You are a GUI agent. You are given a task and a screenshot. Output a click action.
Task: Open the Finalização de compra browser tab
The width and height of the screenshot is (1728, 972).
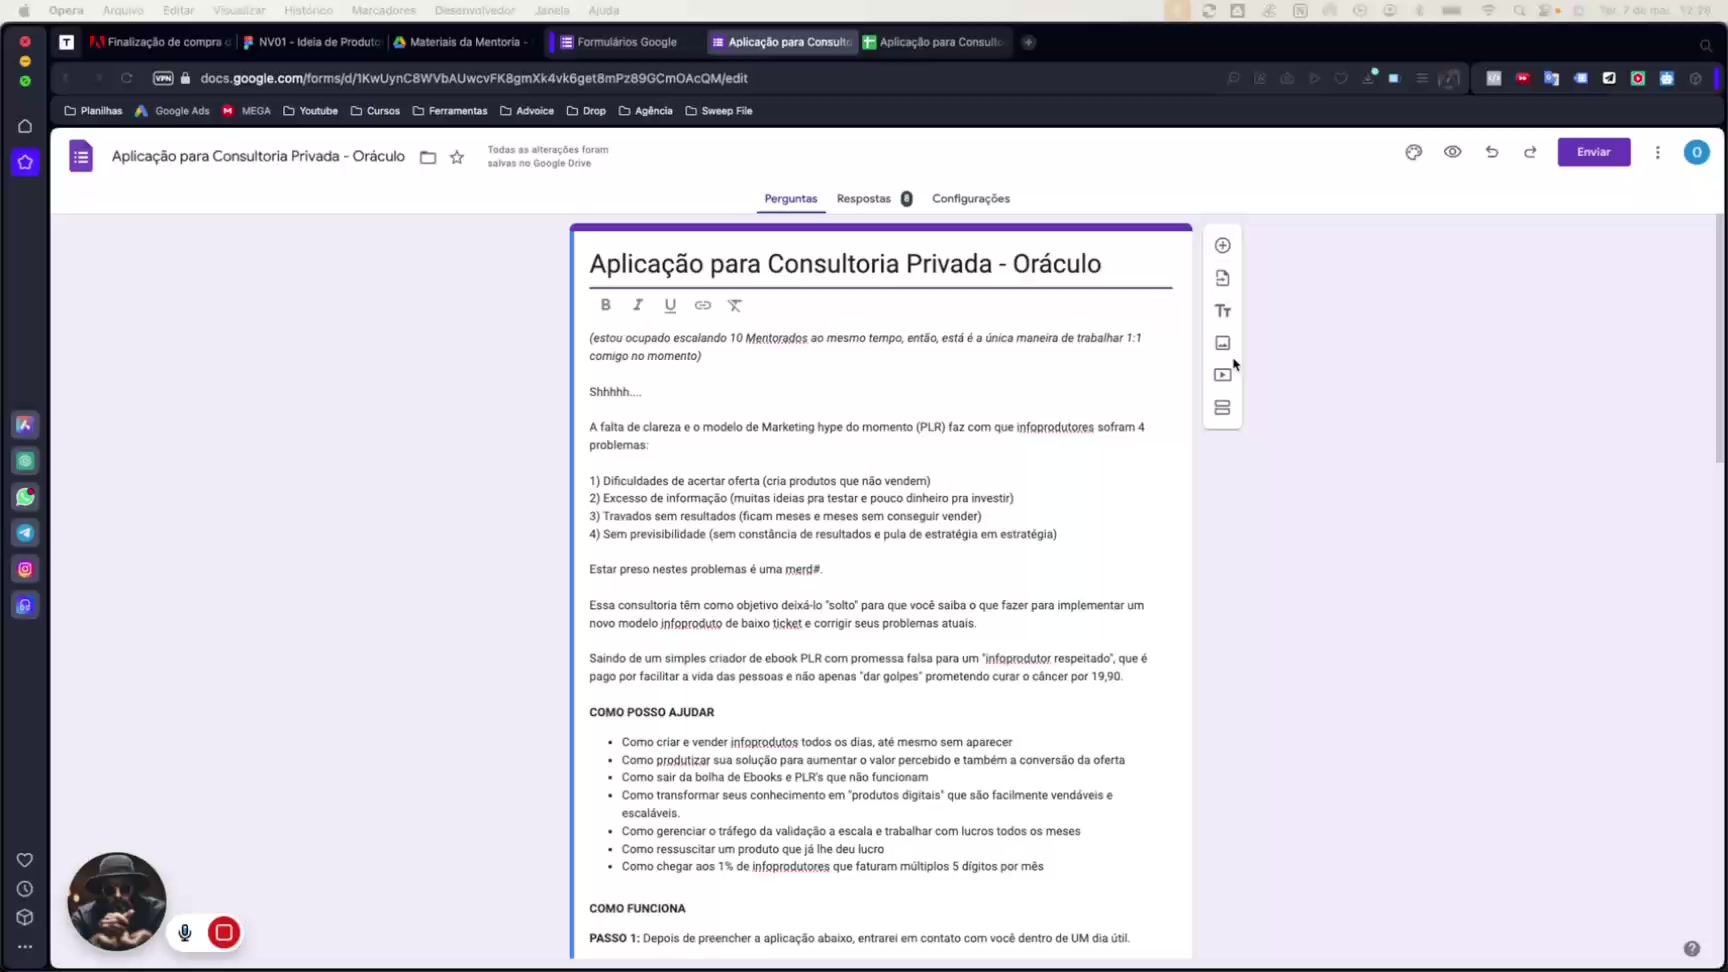pyautogui.click(x=160, y=42)
